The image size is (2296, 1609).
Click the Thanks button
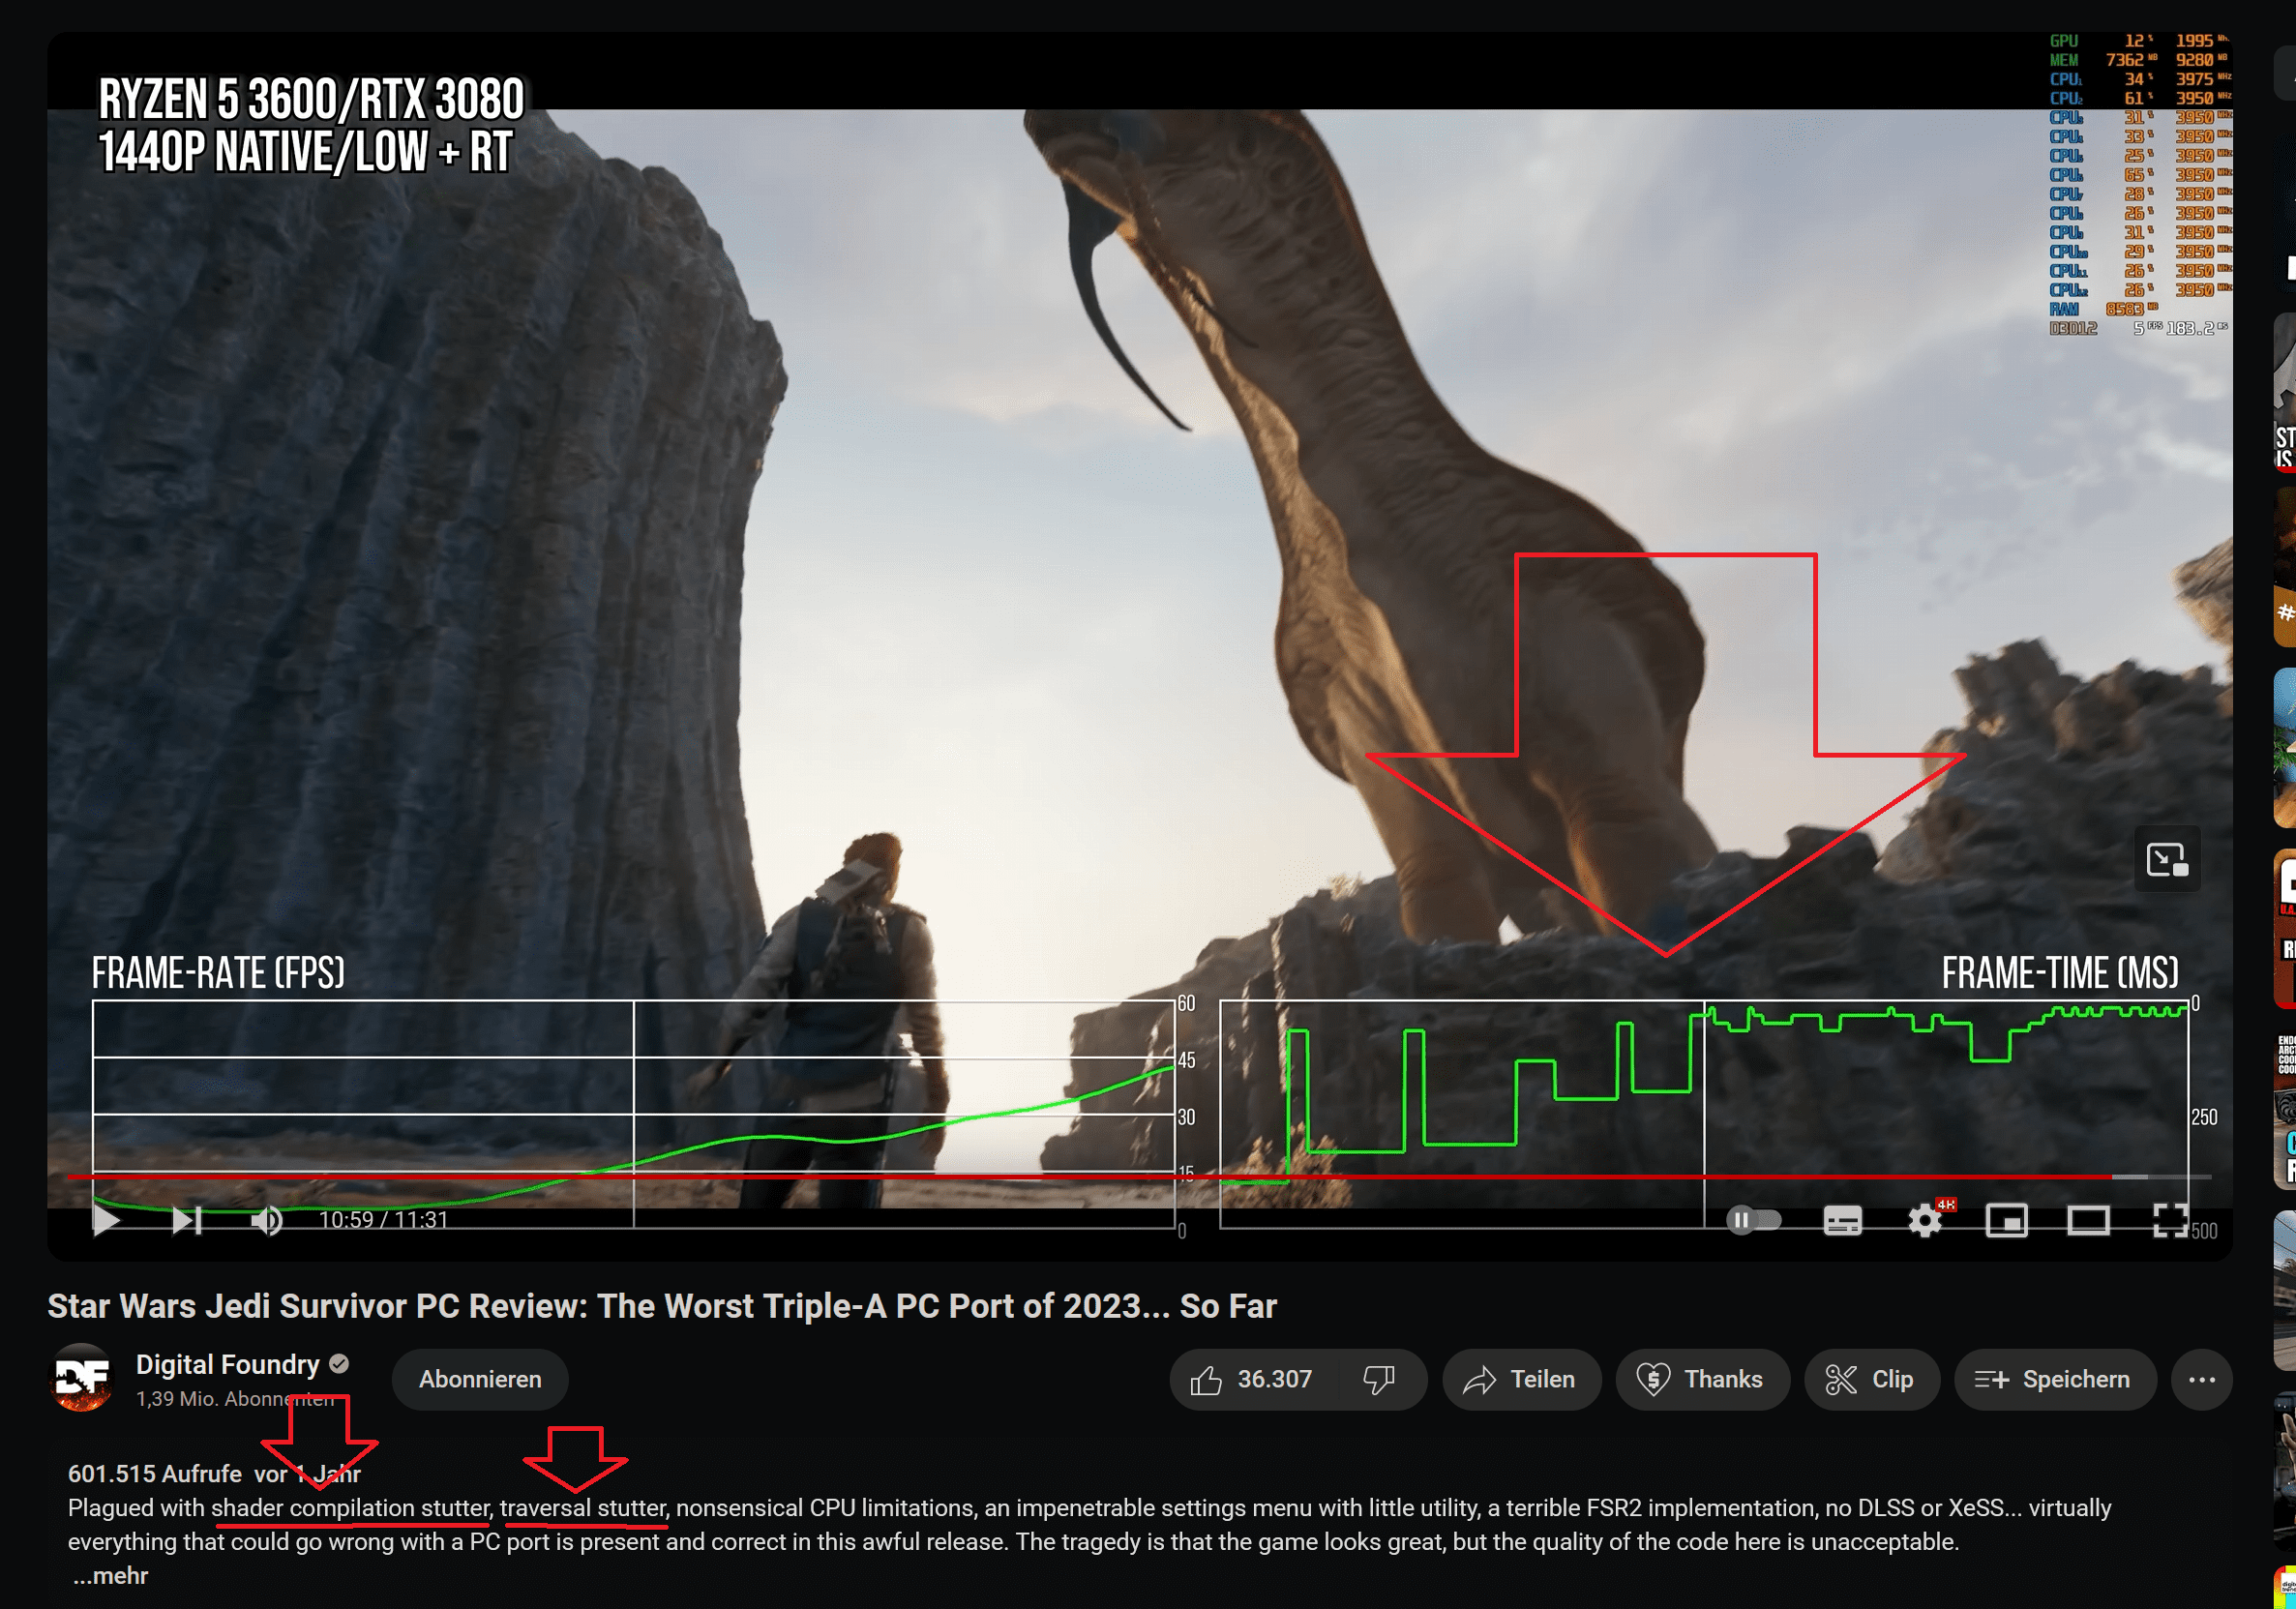point(1702,1379)
